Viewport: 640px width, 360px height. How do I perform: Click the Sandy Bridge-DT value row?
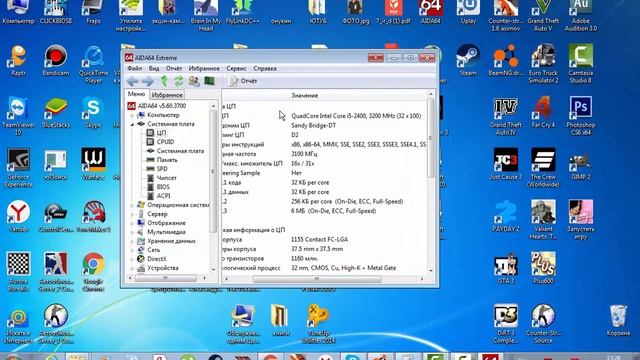point(313,125)
